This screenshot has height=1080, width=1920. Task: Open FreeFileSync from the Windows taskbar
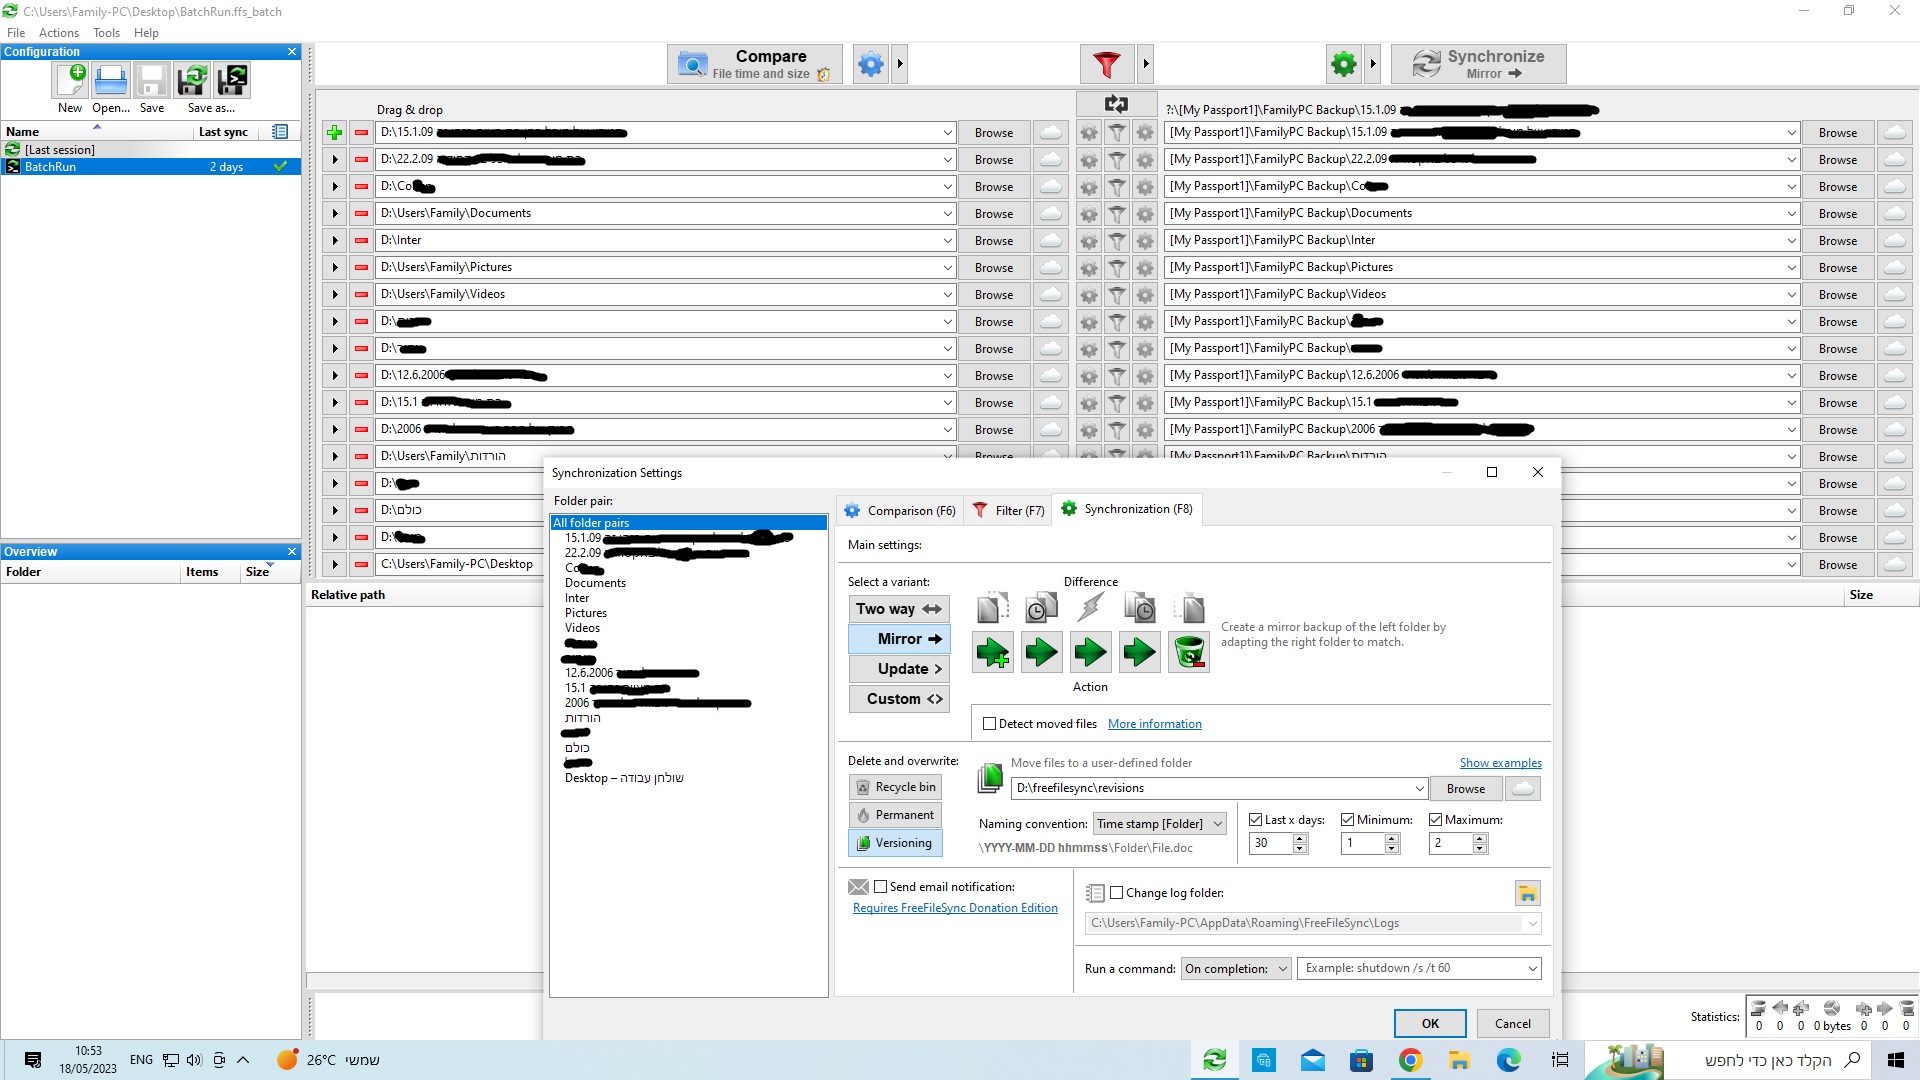click(x=1215, y=1060)
